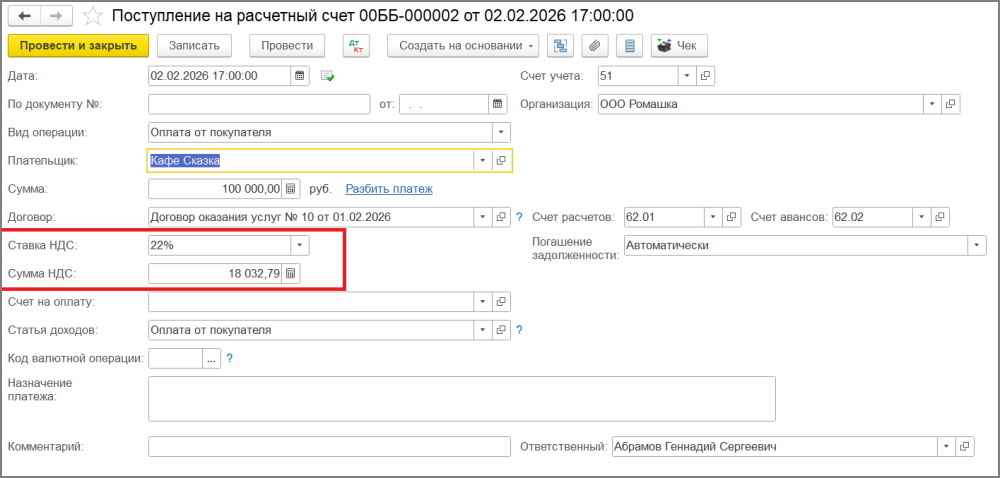Open the Счет учета 51 record
1000x478 pixels.
tap(705, 76)
